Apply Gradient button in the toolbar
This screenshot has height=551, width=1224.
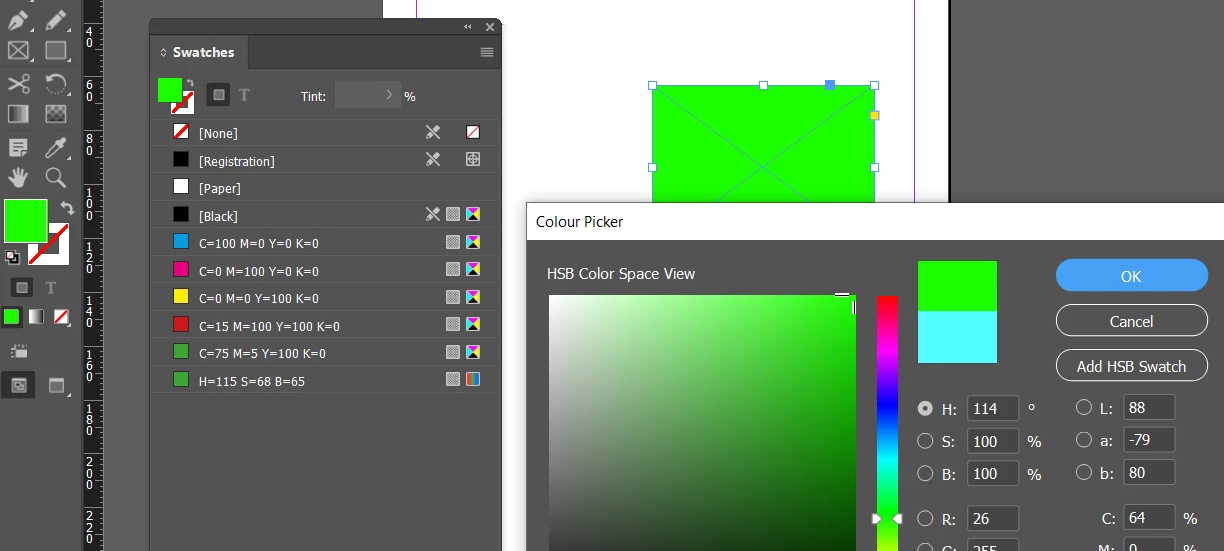click(36, 317)
